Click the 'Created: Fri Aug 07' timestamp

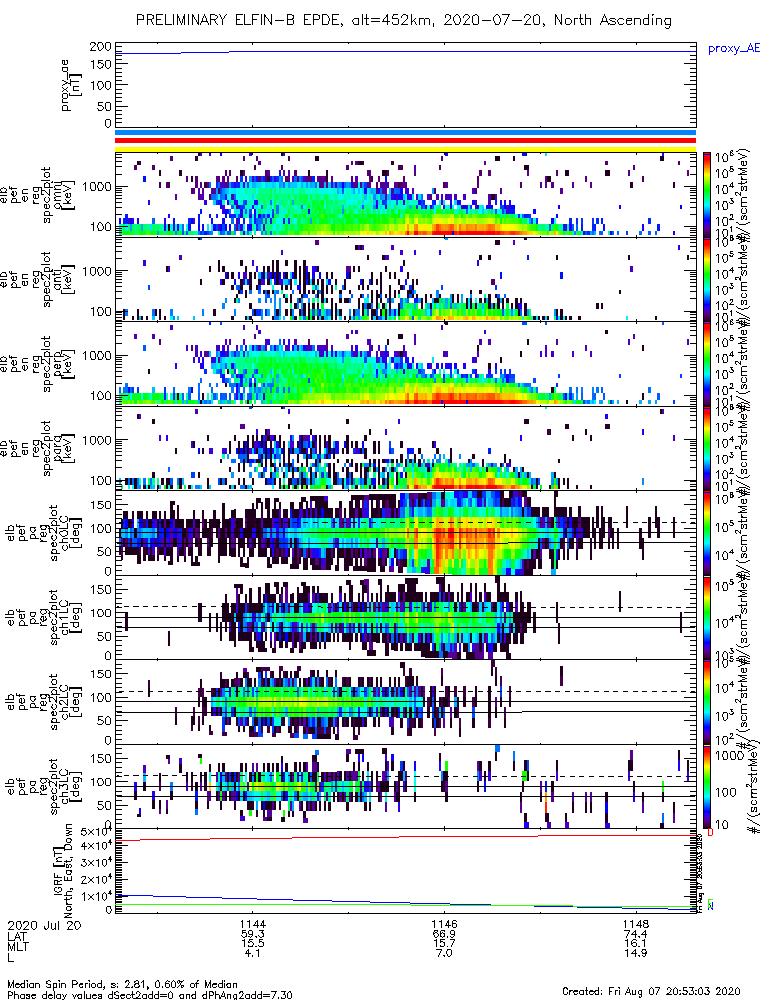point(651,990)
